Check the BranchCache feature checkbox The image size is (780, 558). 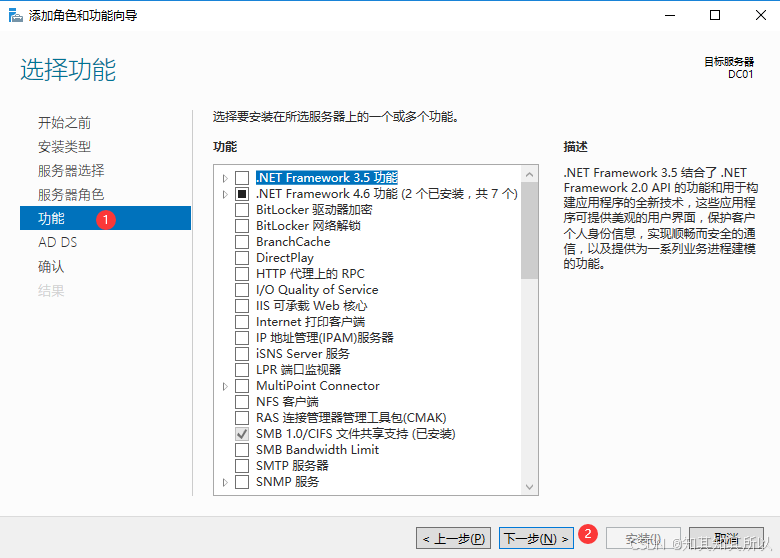pyautogui.click(x=242, y=242)
